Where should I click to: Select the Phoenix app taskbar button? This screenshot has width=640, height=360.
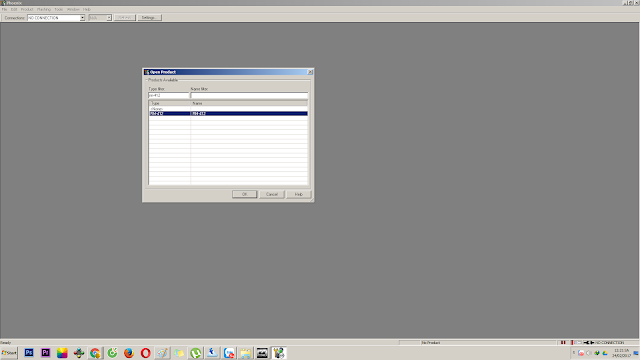[279, 353]
